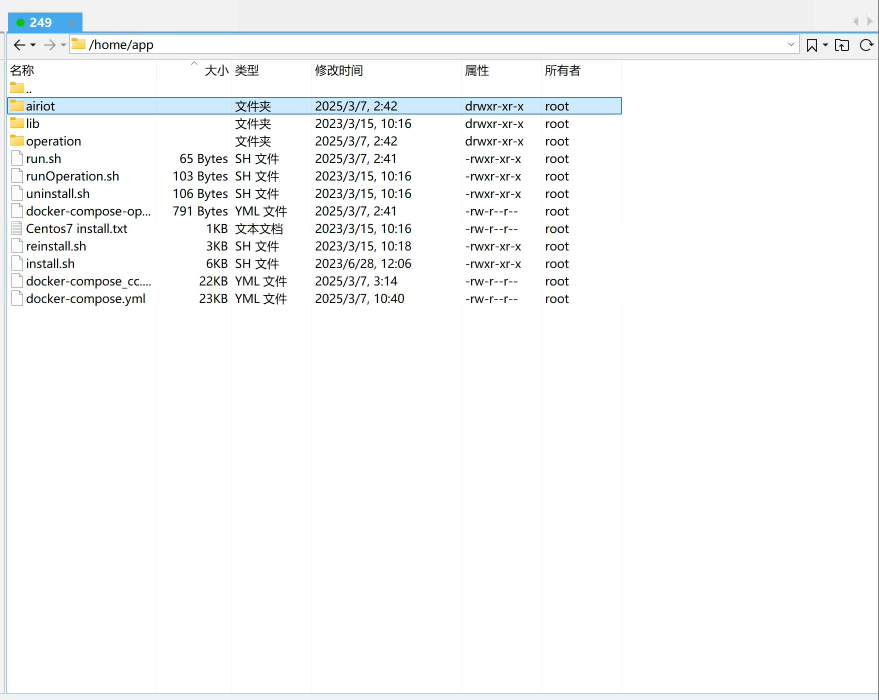Select the docker-compose.yml file
879x700 pixels.
tap(85, 299)
